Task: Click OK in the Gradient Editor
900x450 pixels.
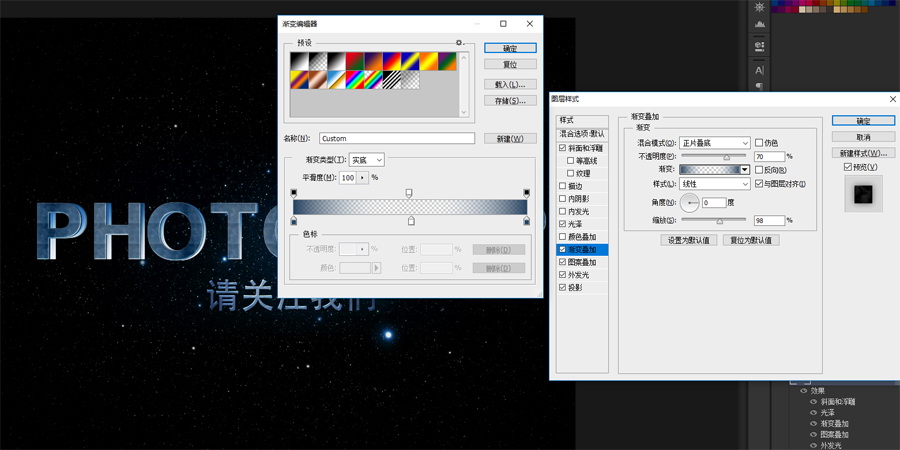Action: click(510, 48)
